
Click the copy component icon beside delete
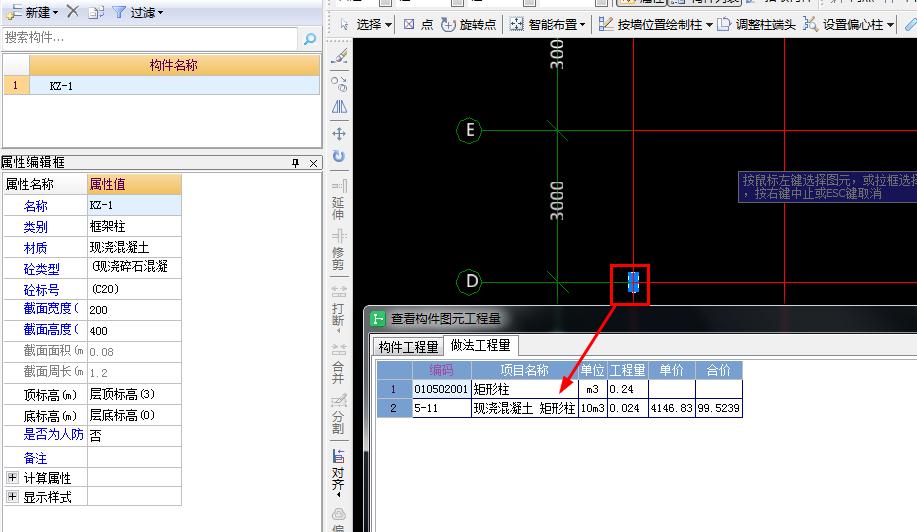click(x=96, y=12)
